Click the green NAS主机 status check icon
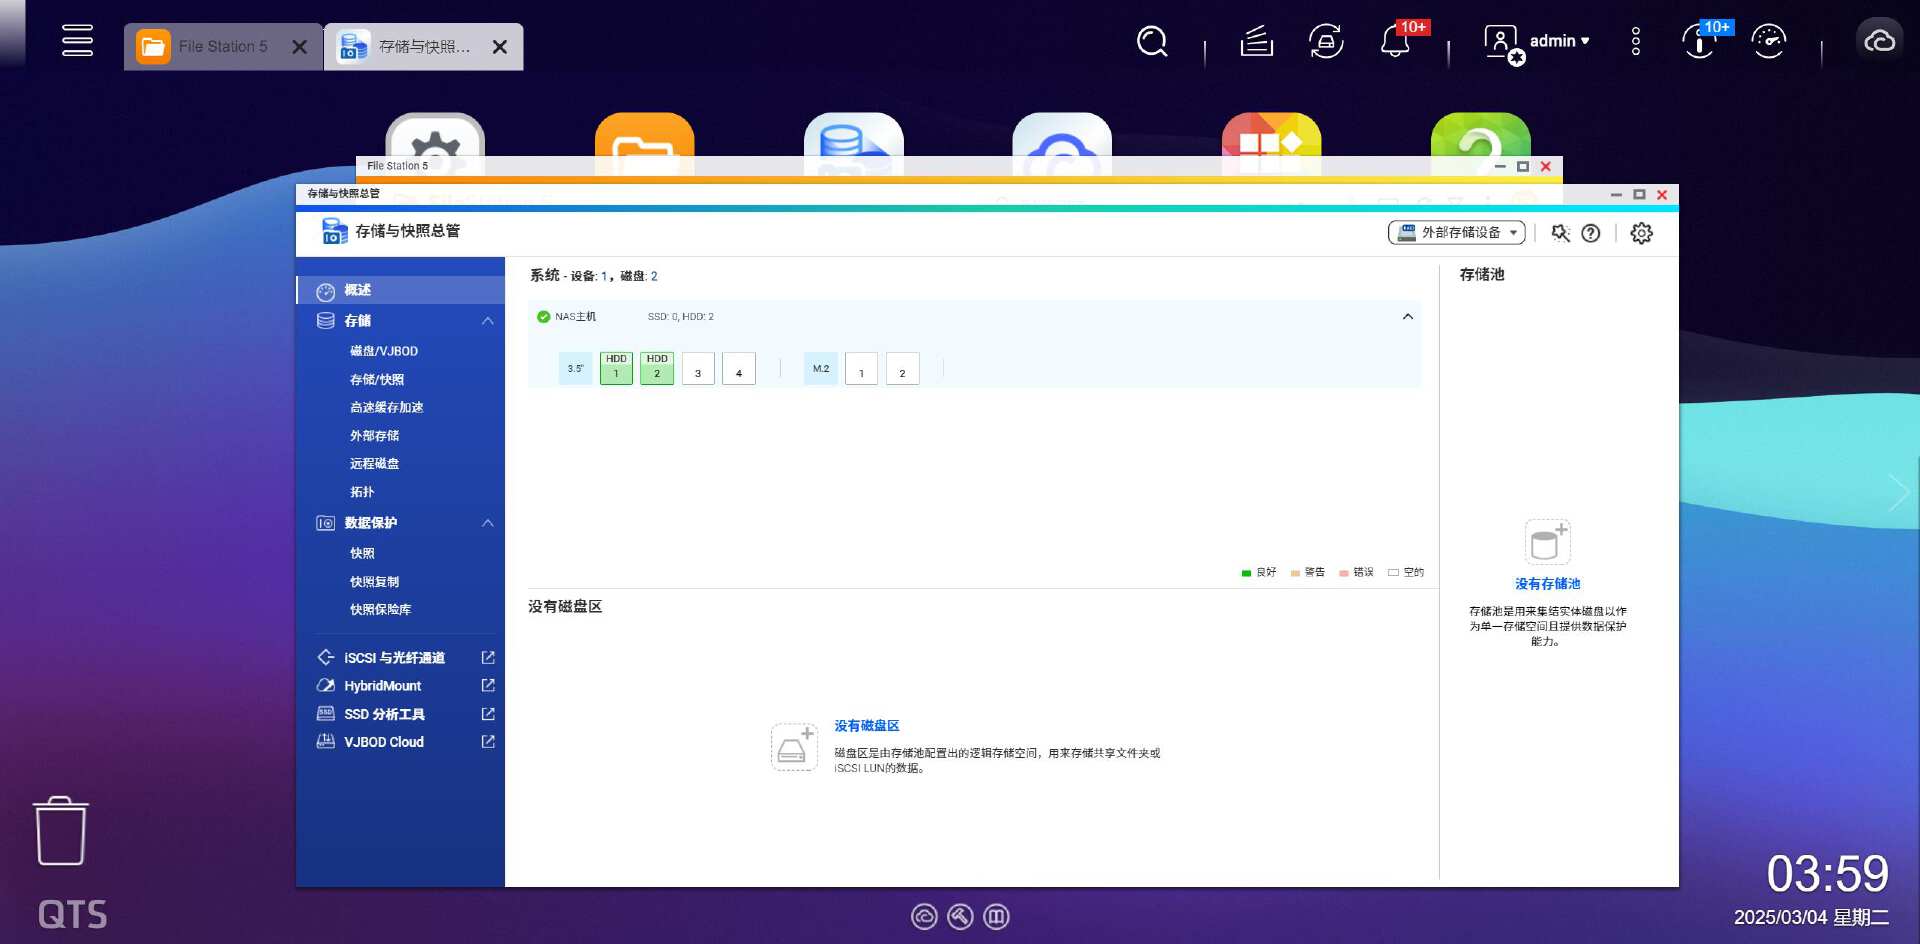1920x944 pixels. point(543,317)
